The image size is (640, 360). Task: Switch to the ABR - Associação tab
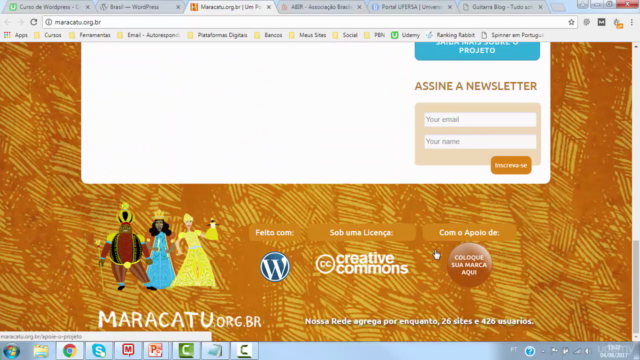pyautogui.click(x=321, y=7)
